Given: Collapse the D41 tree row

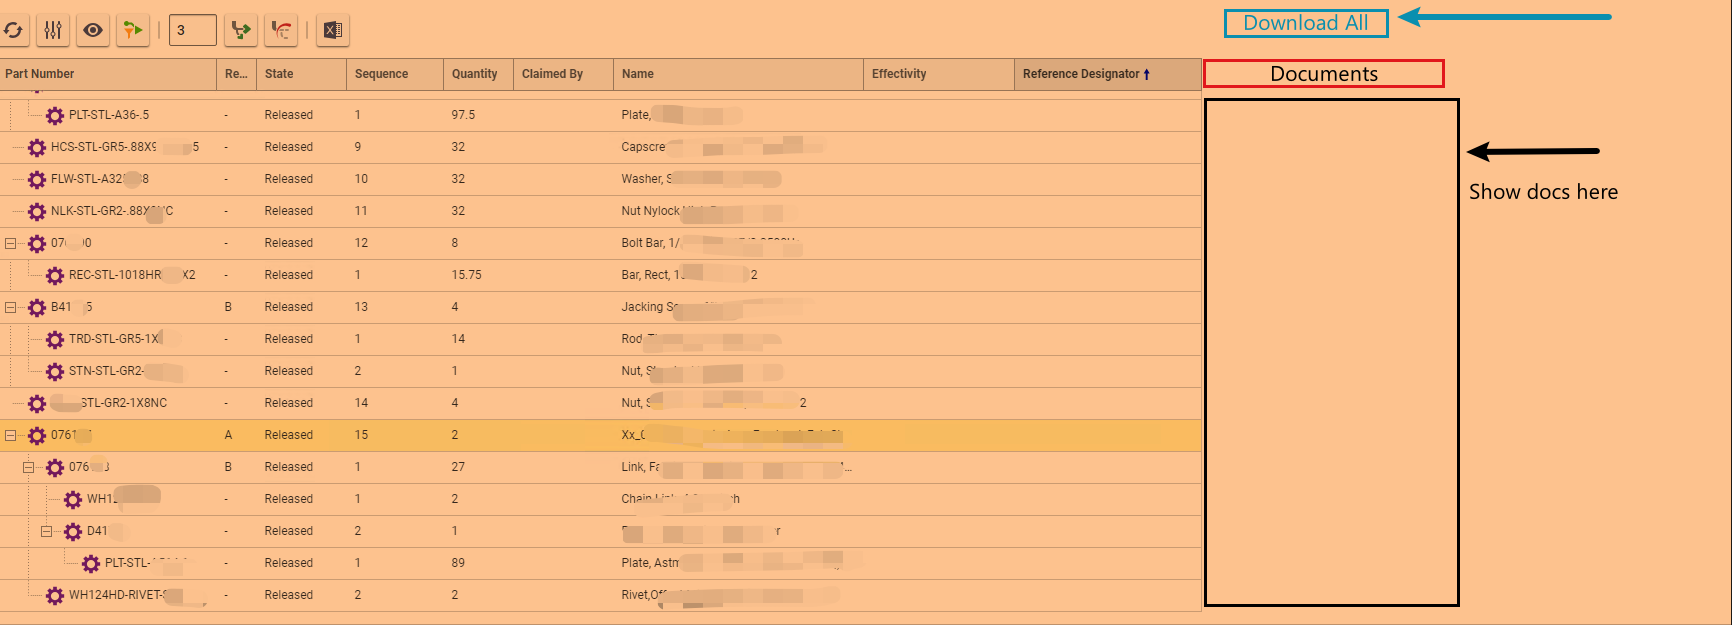Looking at the screenshot, I should 47,531.
